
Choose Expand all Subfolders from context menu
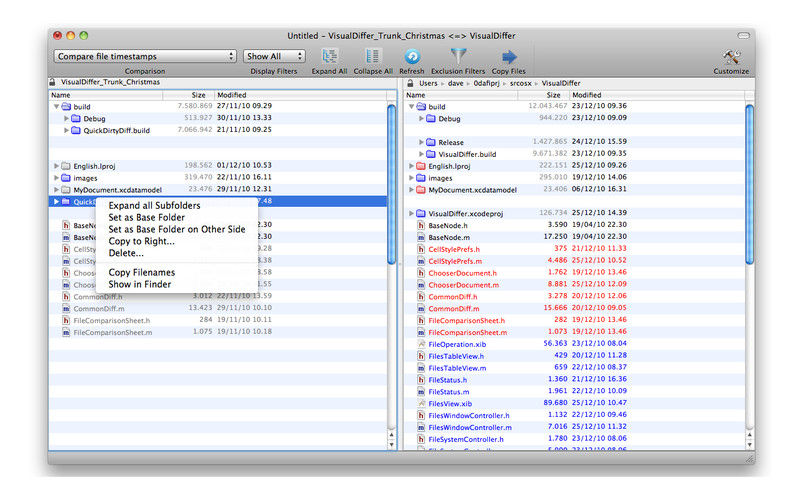pyautogui.click(x=177, y=205)
